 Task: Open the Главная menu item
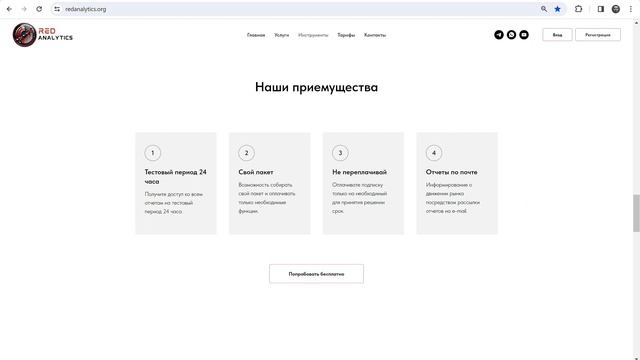coord(256,35)
